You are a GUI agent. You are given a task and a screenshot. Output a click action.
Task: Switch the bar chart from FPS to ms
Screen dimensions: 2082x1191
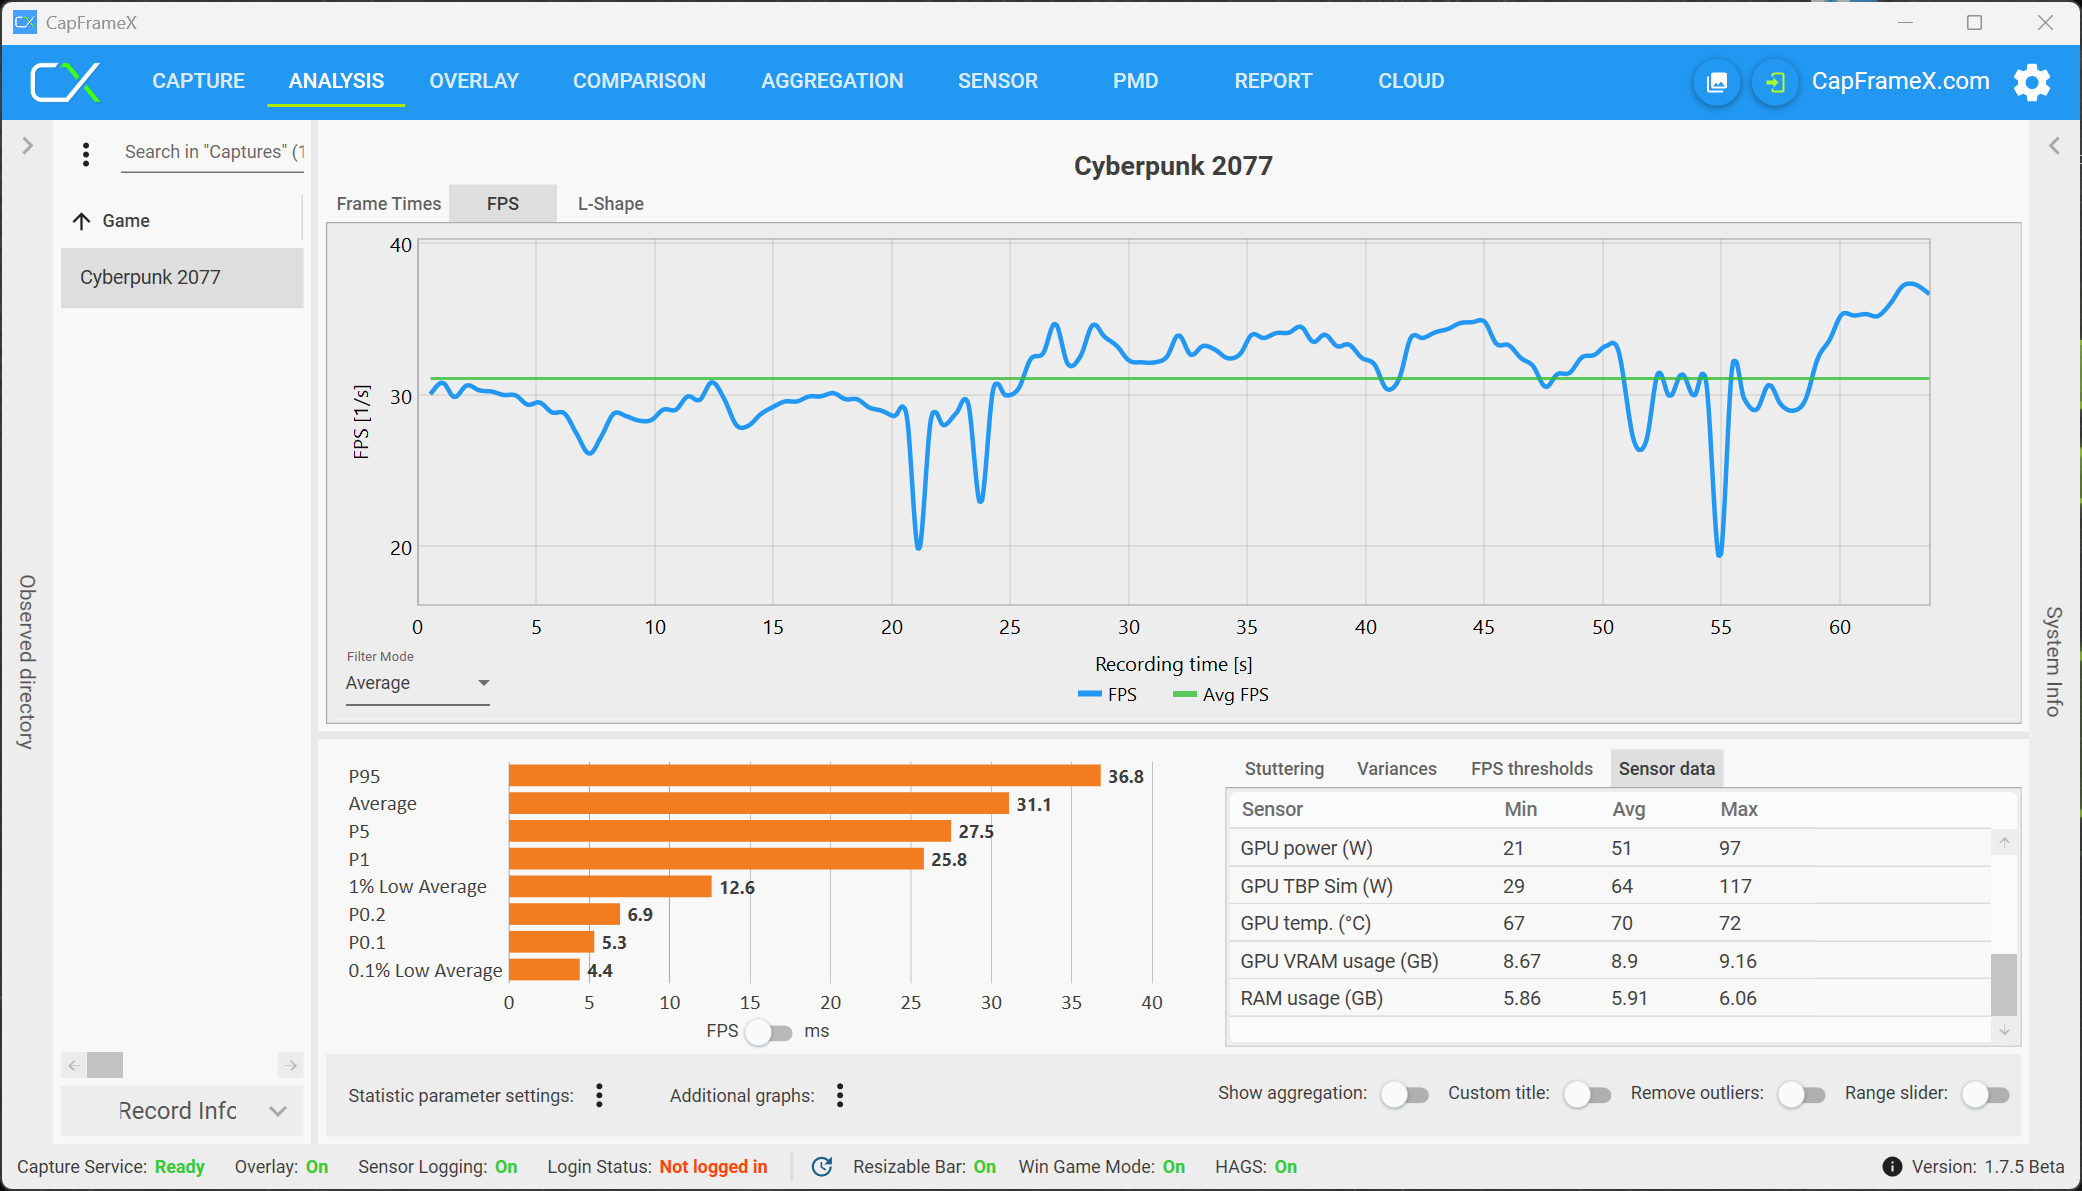coord(768,1032)
